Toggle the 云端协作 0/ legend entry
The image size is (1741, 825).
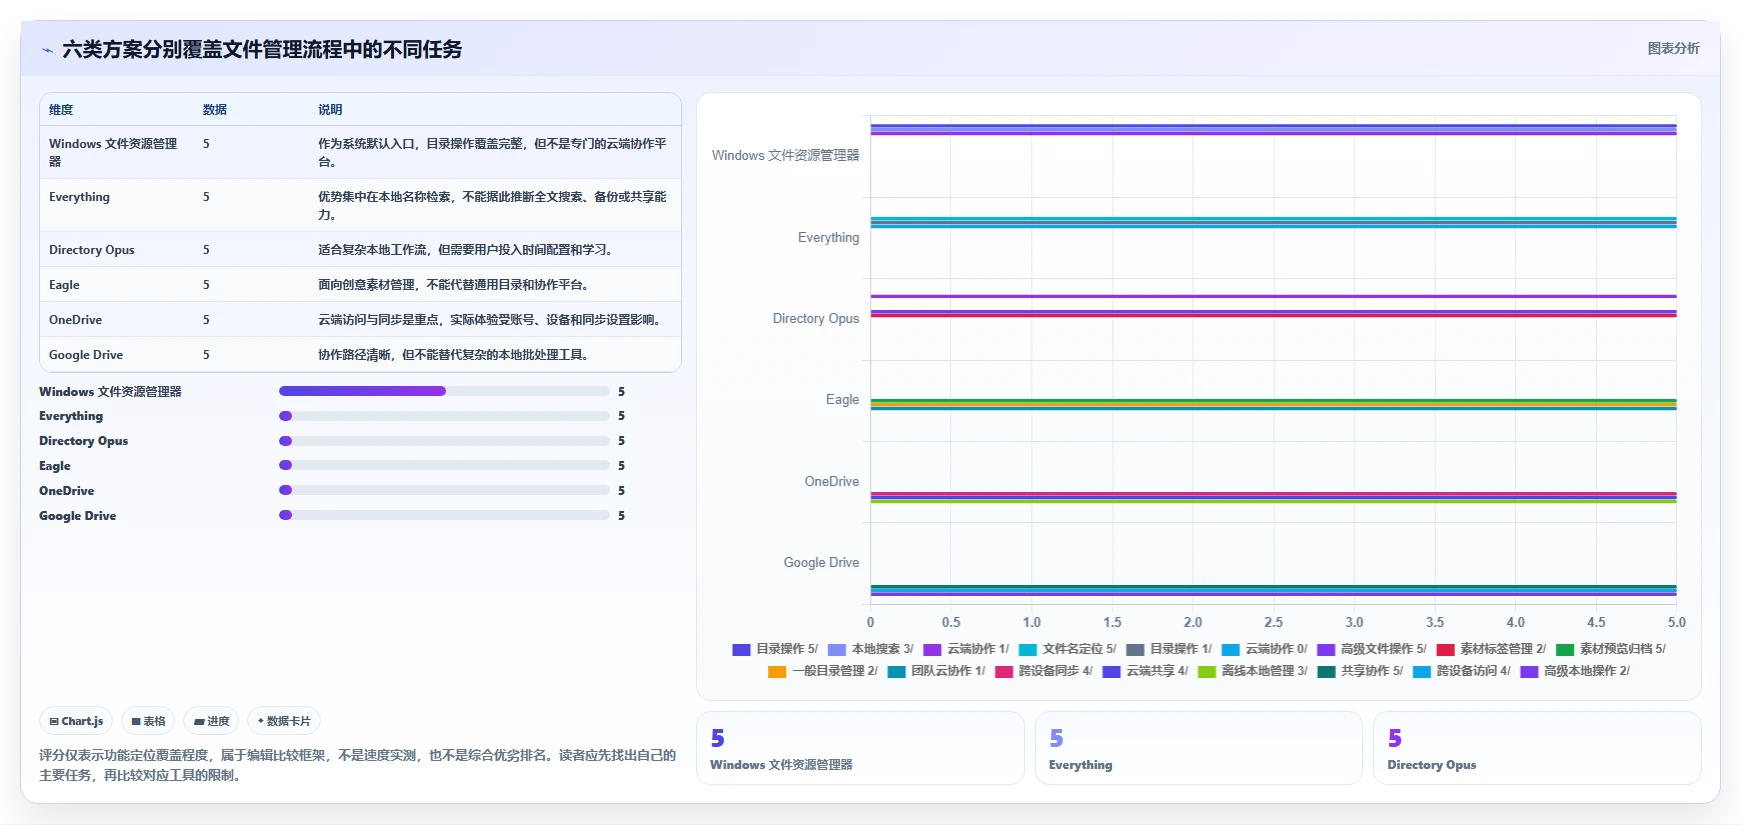[x=1264, y=649]
